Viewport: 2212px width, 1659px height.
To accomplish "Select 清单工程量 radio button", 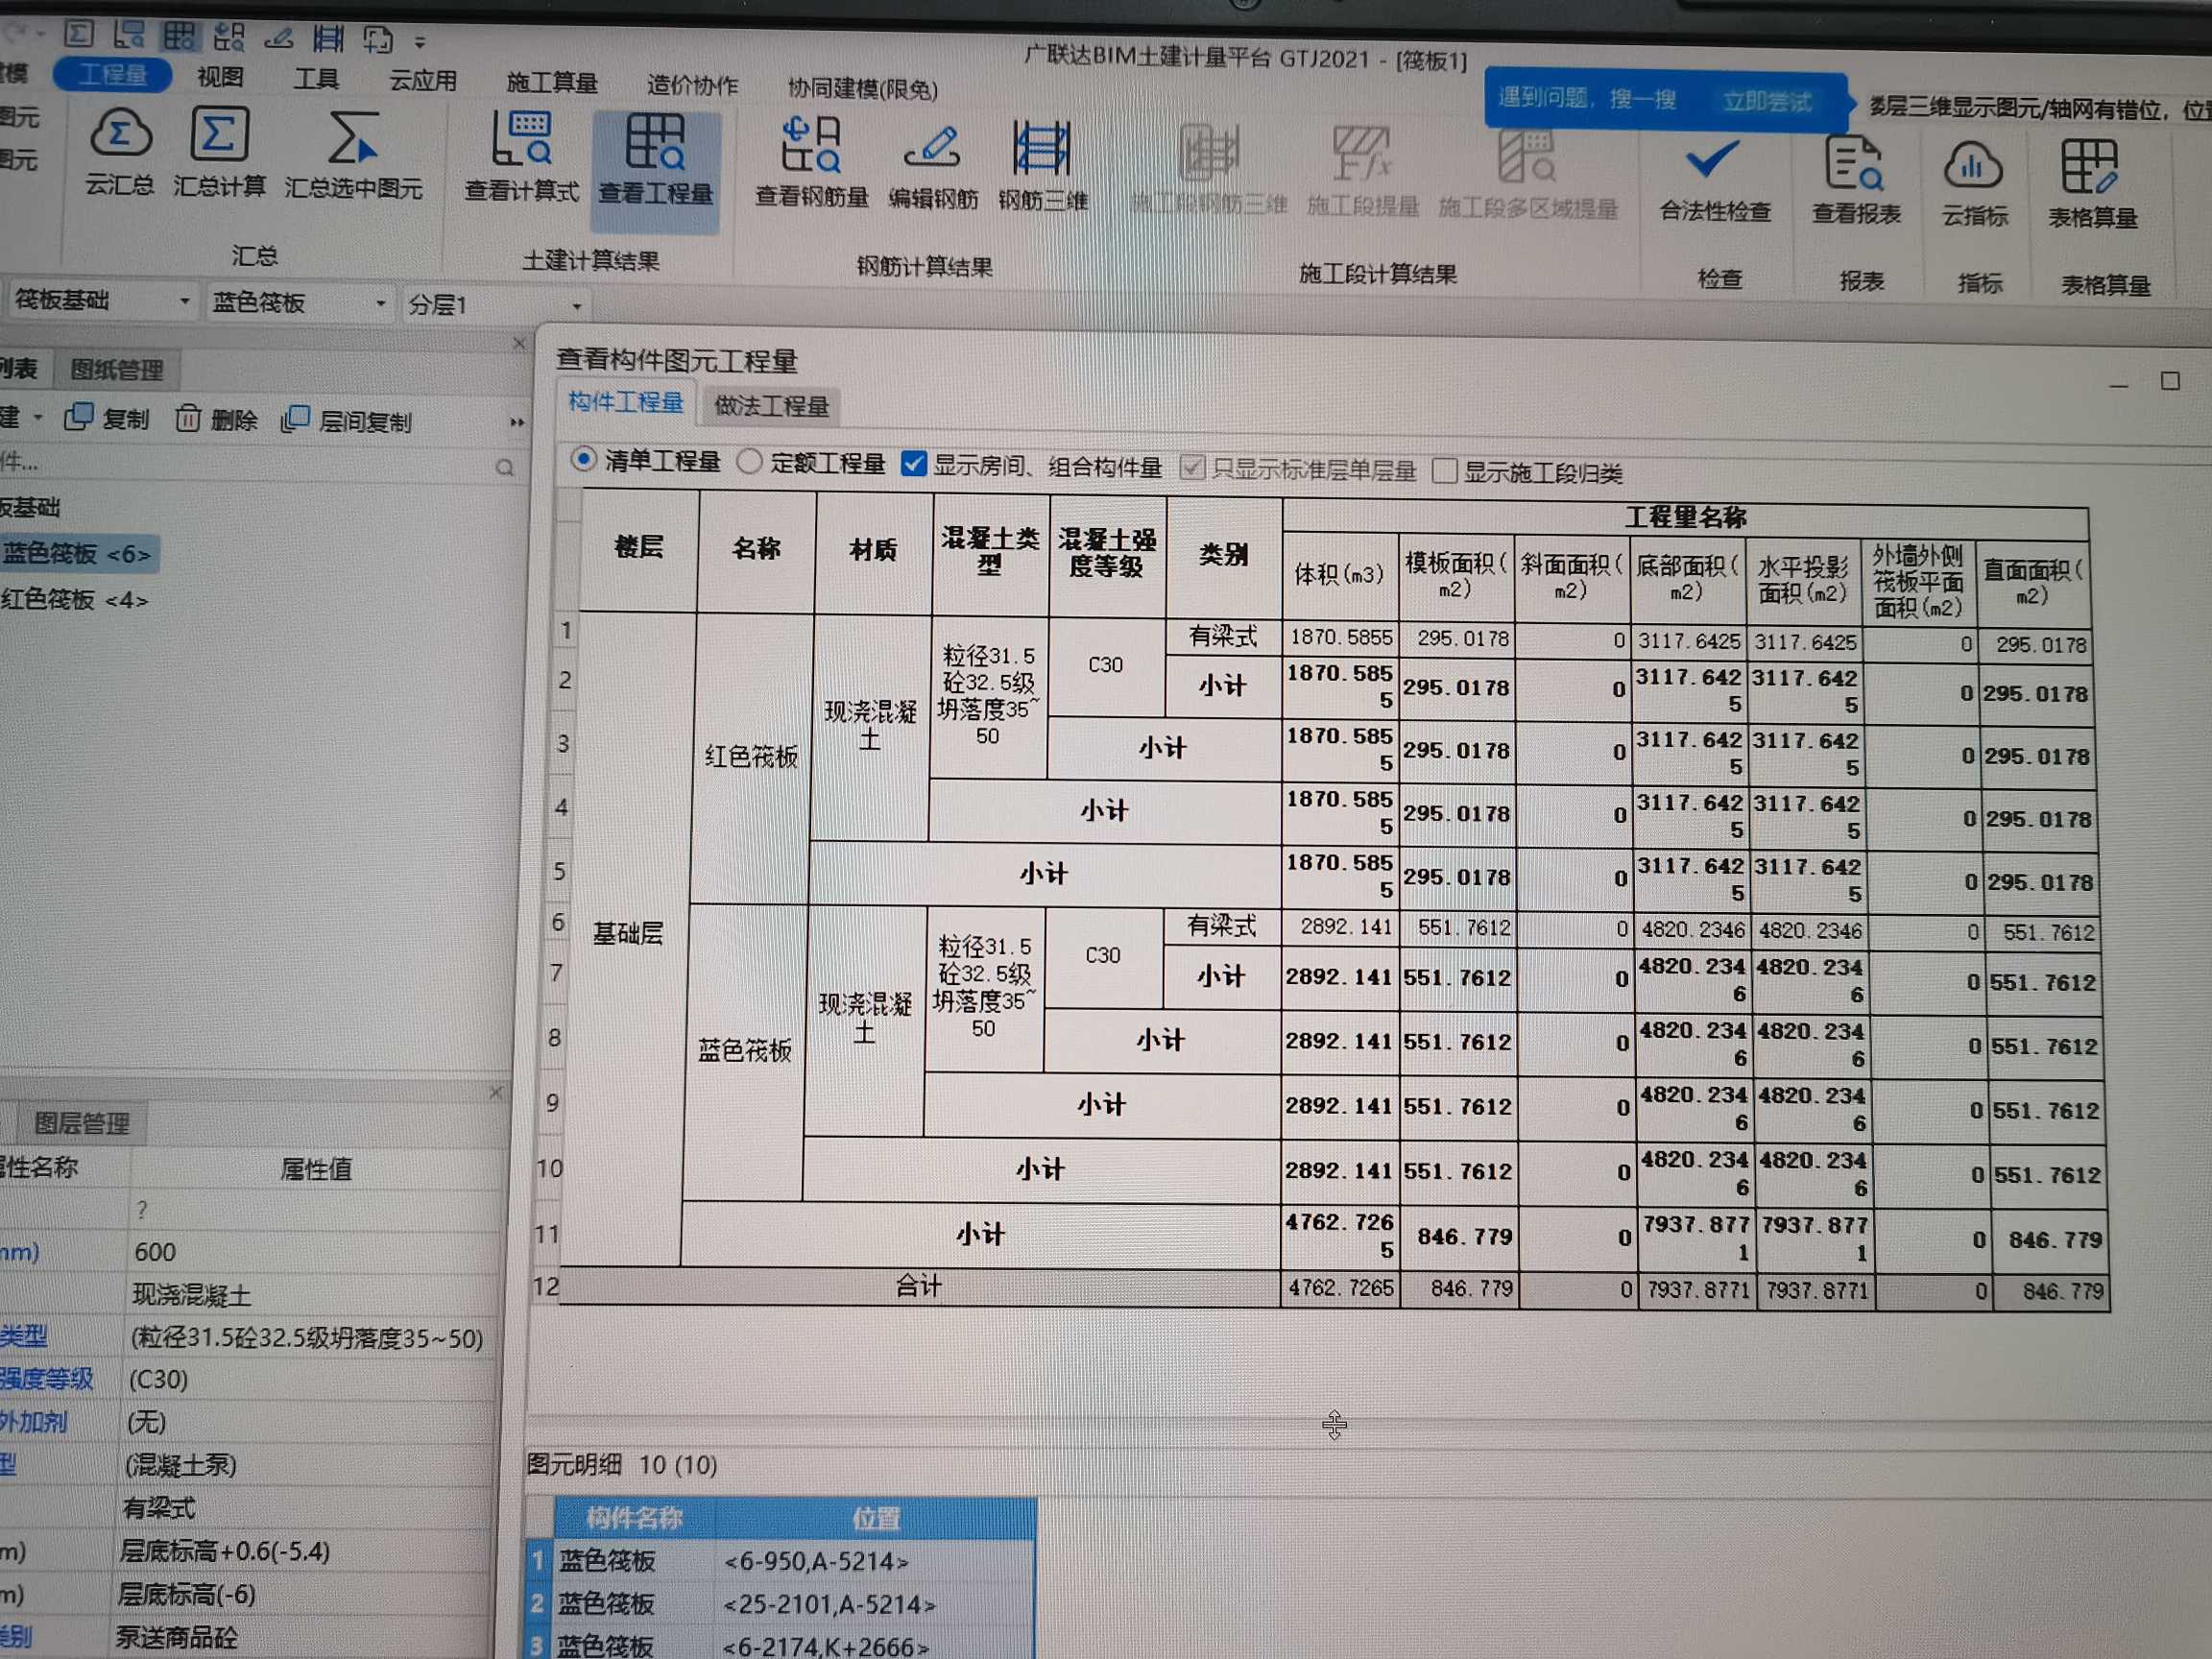I will [583, 459].
